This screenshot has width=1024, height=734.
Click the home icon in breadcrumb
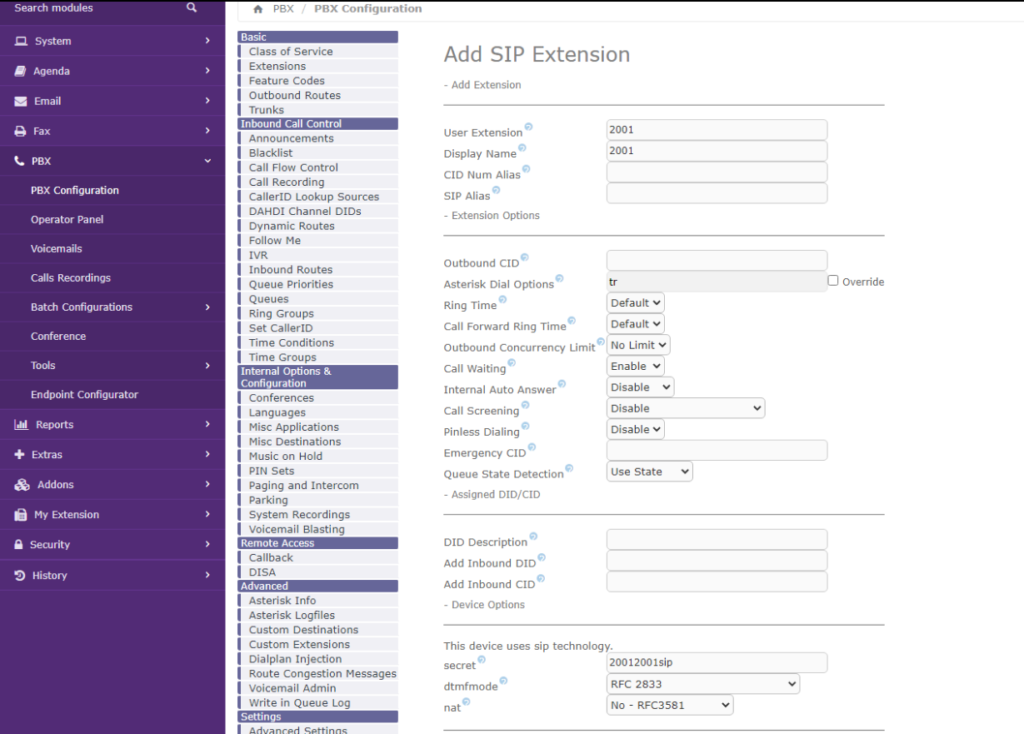click(258, 9)
